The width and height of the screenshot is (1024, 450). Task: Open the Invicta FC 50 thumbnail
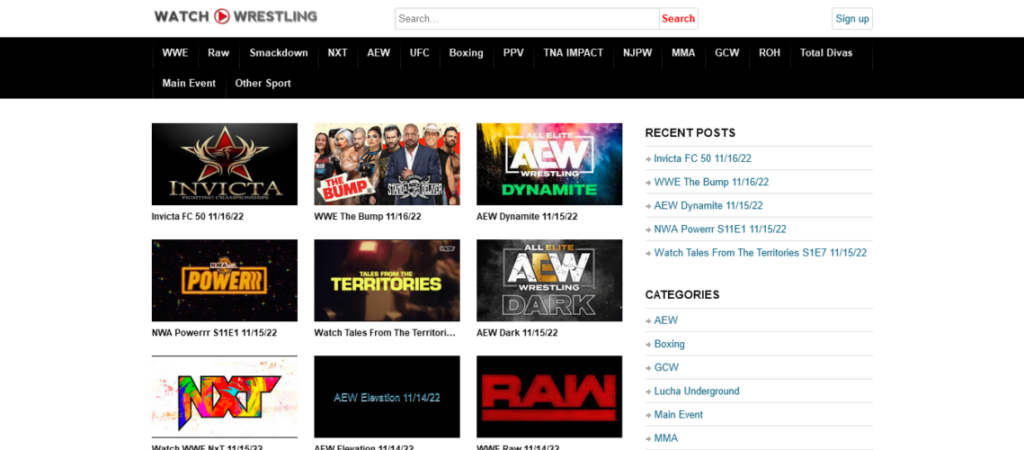click(225, 164)
